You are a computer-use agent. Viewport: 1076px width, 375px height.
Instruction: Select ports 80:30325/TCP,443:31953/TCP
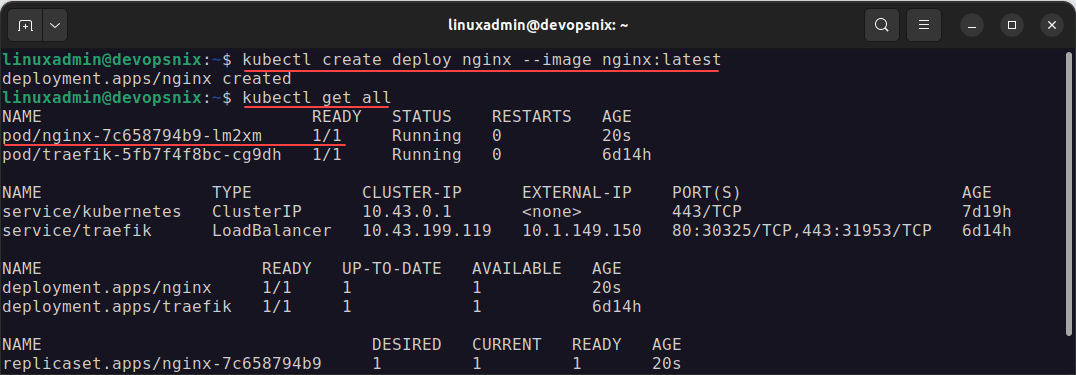802,230
